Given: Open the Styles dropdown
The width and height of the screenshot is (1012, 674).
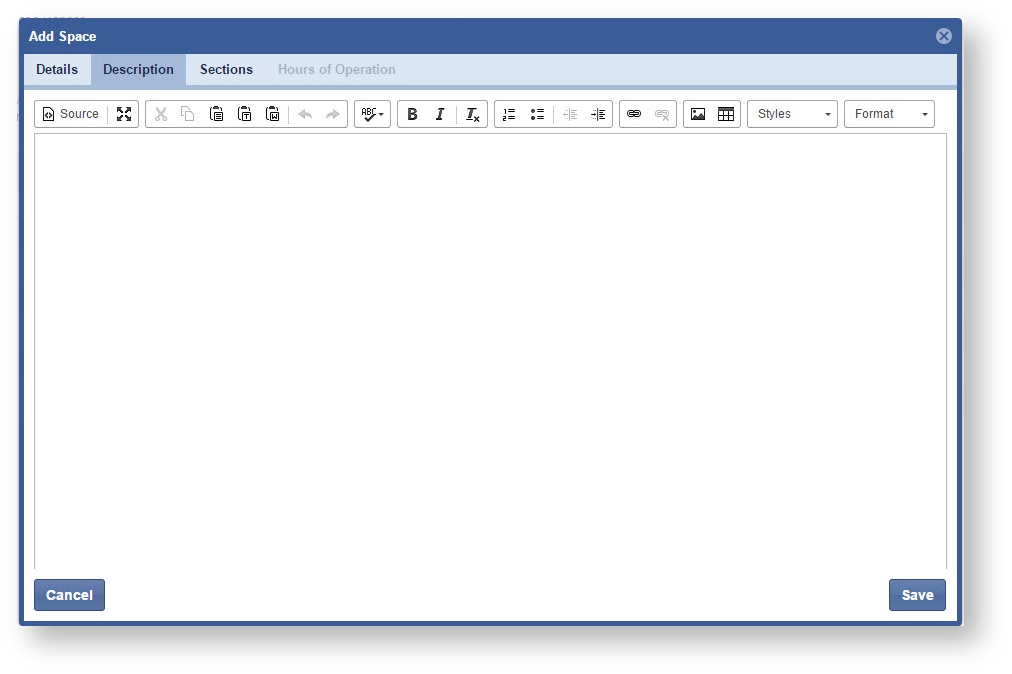Looking at the screenshot, I should click(792, 114).
